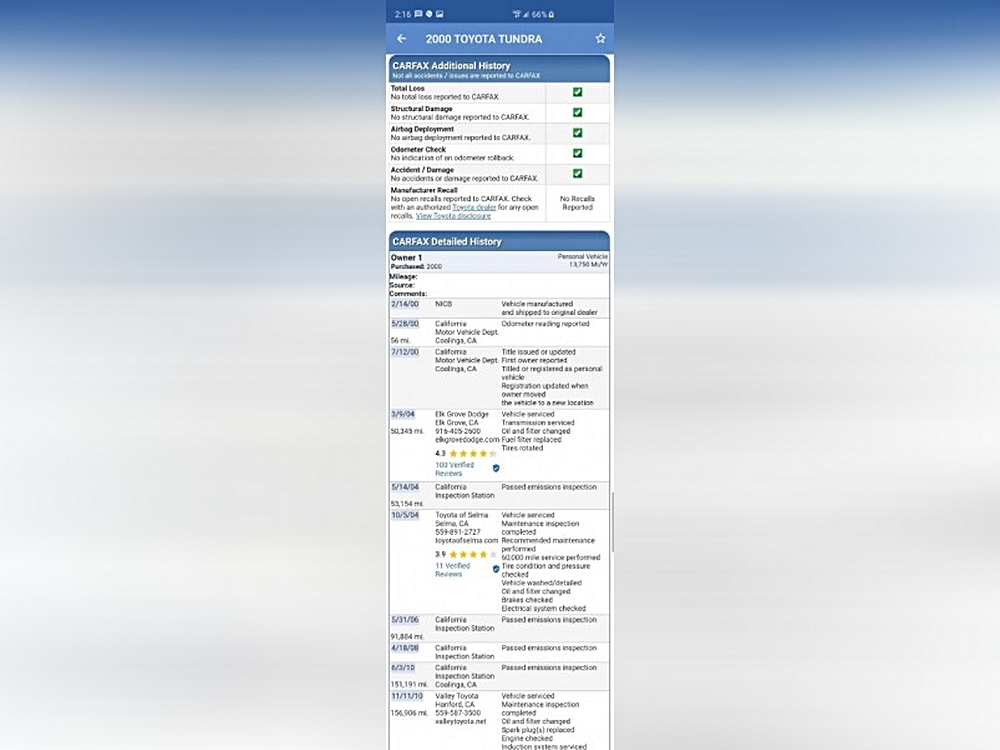This screenshot has width=1000, height=750.
Task: Go back using the arrow icon
Action: pos(402,39)
